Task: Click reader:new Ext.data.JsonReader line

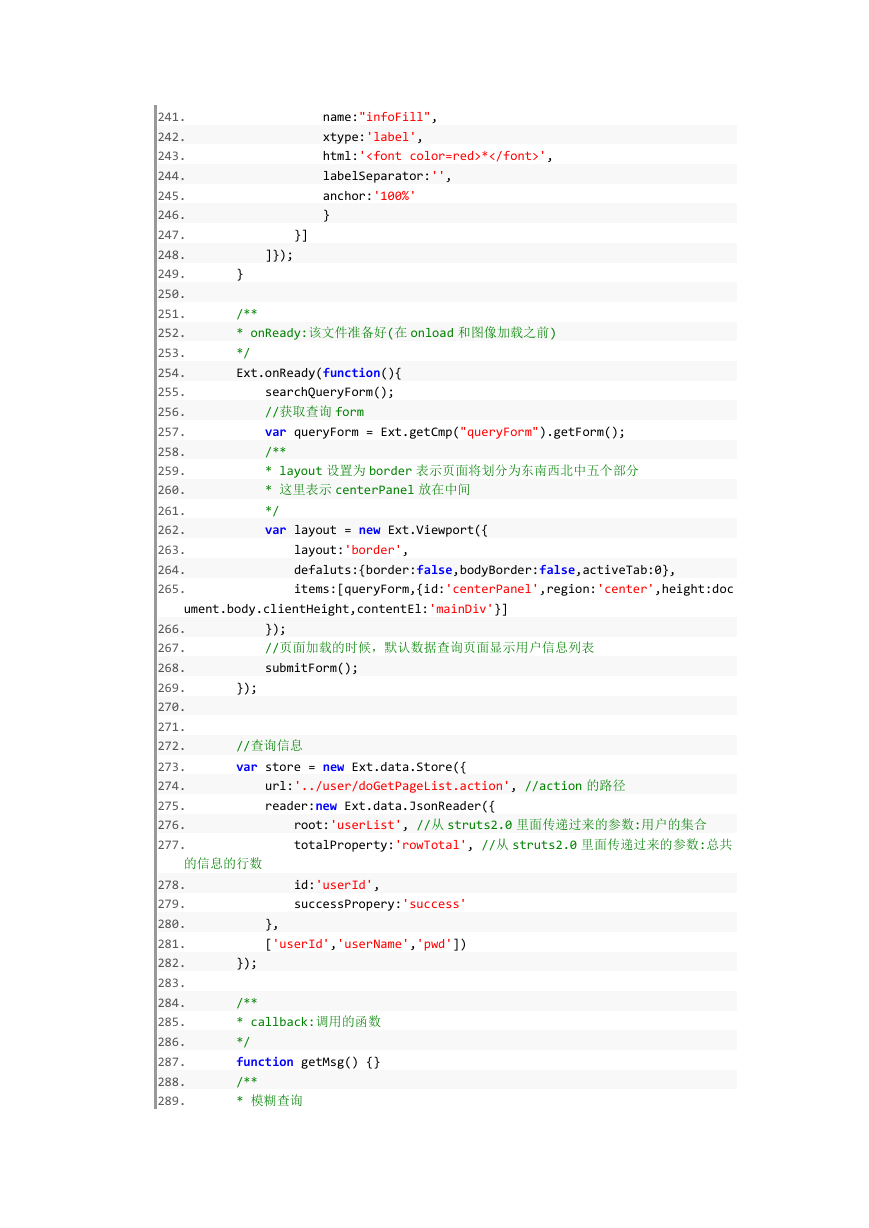Action: [380, 806]
